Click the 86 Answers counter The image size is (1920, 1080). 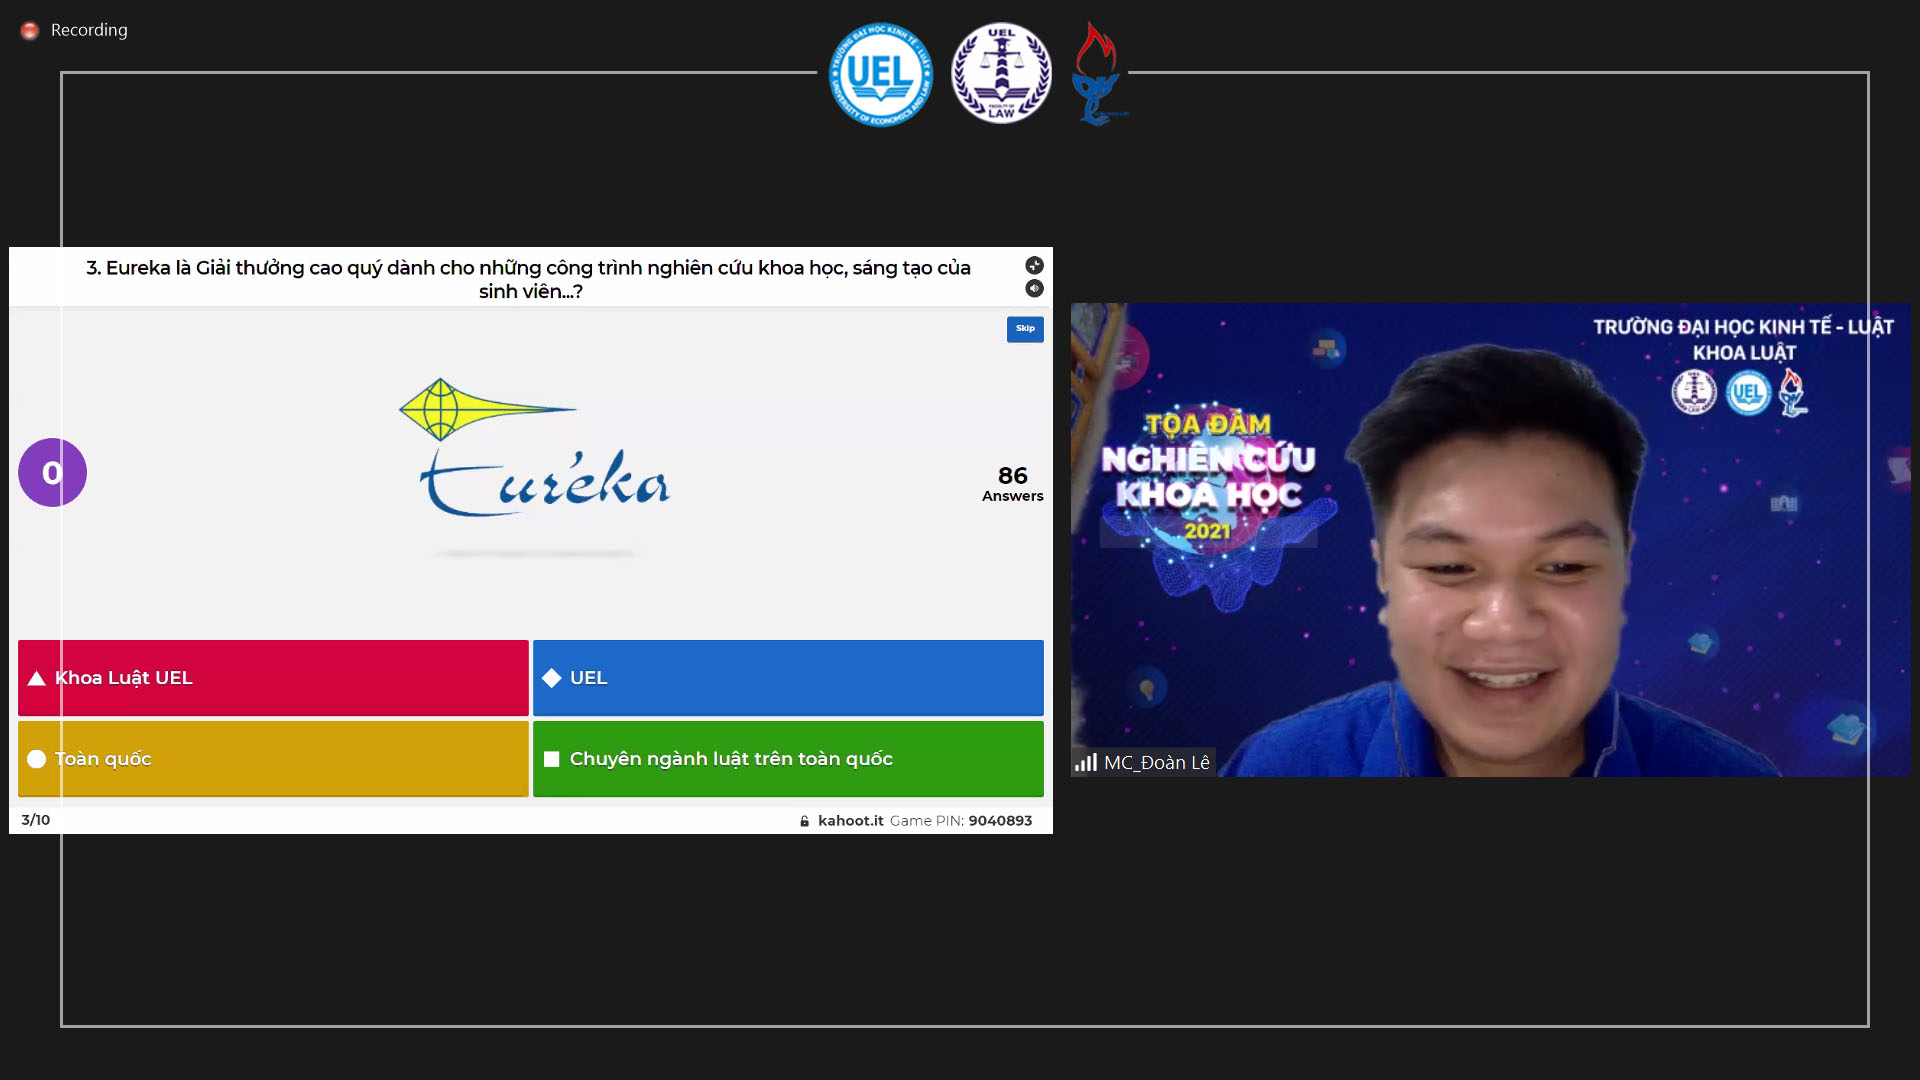coord(1012,483)
